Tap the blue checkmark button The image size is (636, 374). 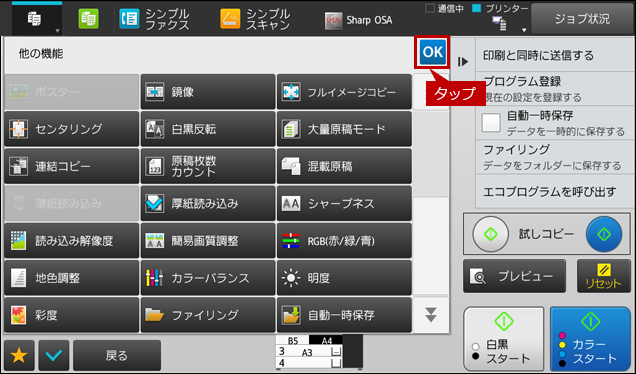coord(54,355)
